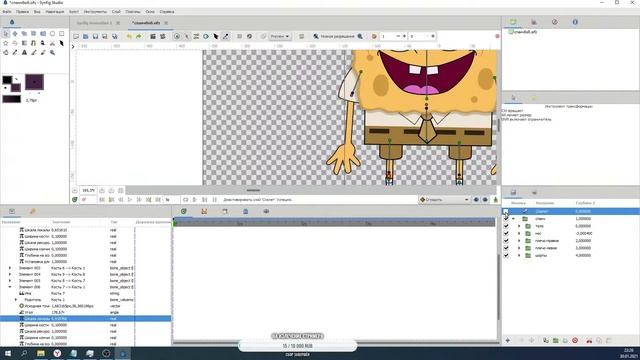This screenshot has width=640, height=360.
Task: Expand the тело layer group
Action: coord(519,226)
